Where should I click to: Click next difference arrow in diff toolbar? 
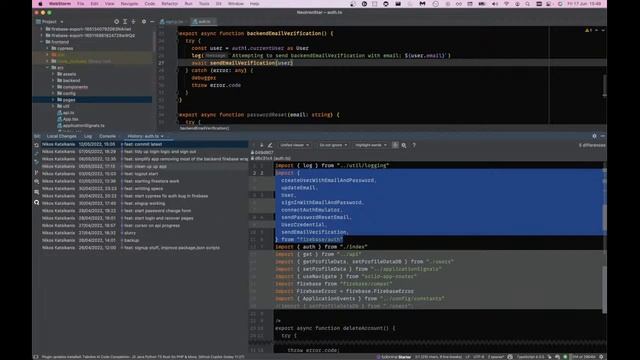262,145
